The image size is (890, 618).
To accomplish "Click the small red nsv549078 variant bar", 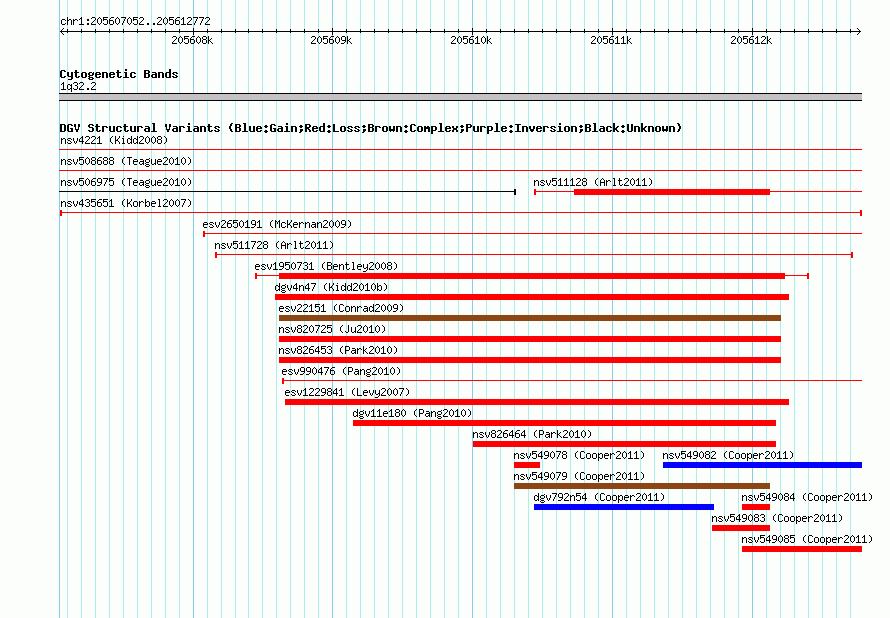I will (527, 465).
